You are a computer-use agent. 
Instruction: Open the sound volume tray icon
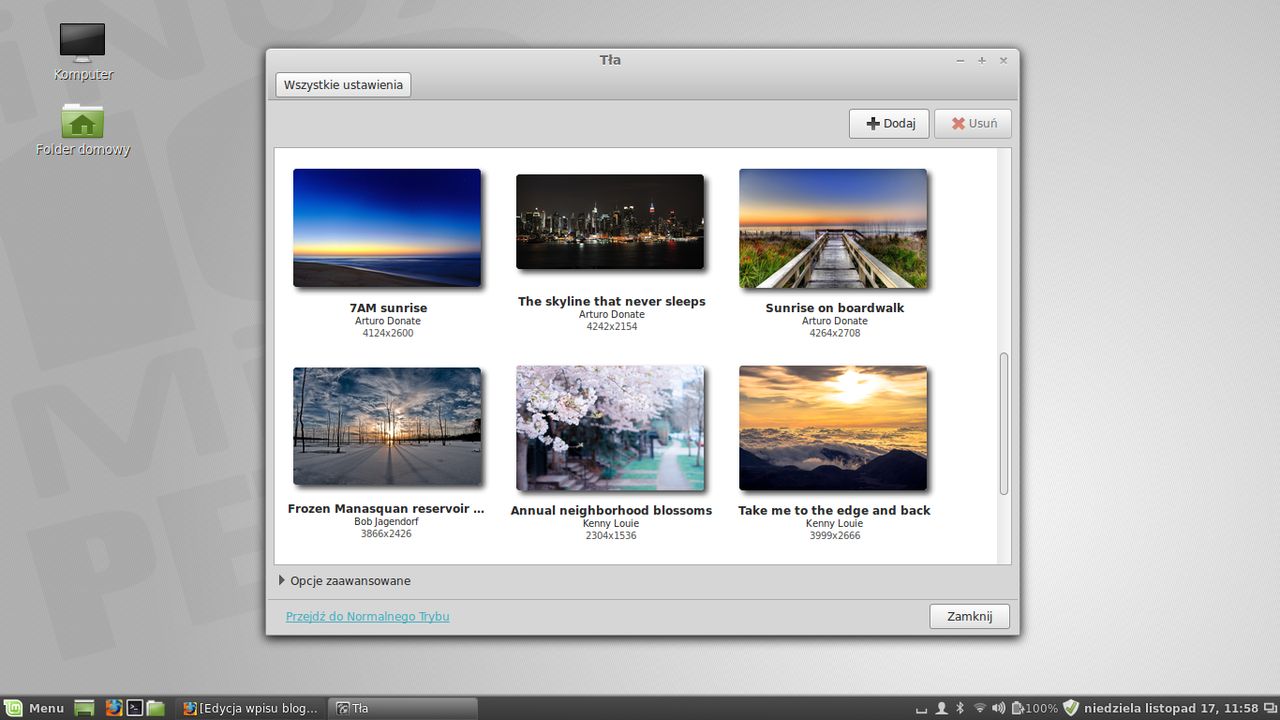coord(998,708)
